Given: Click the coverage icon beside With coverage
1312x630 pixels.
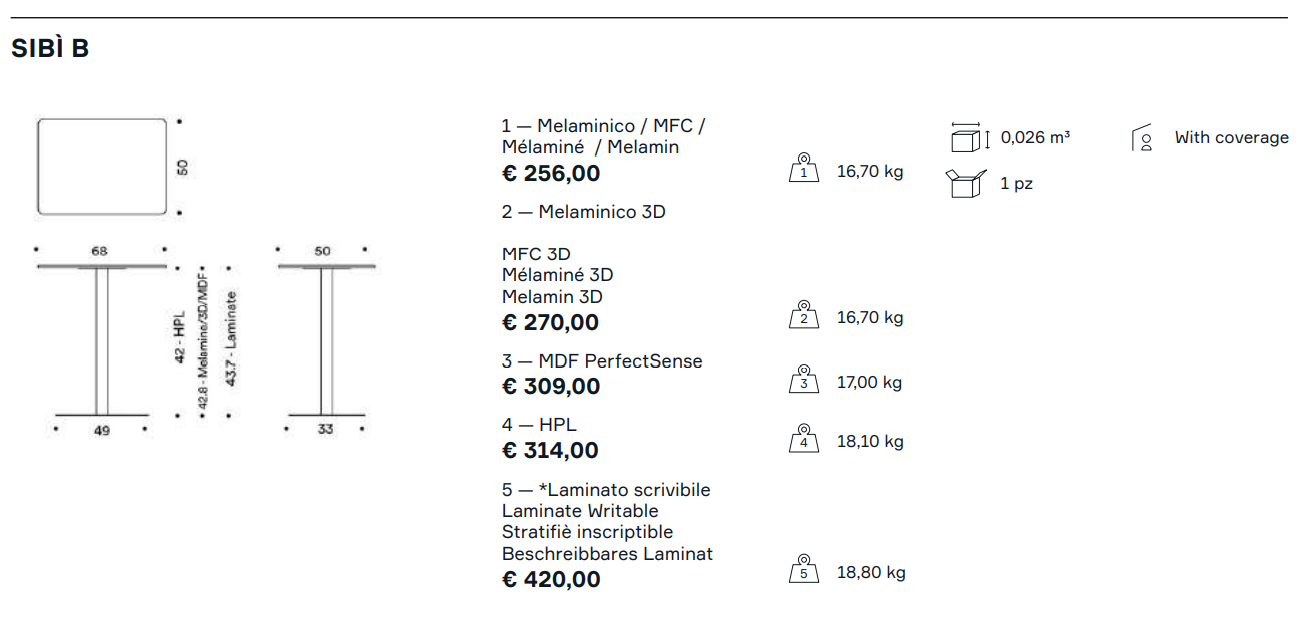Looking at the screenshot, I should click(x=1143, y=138).
